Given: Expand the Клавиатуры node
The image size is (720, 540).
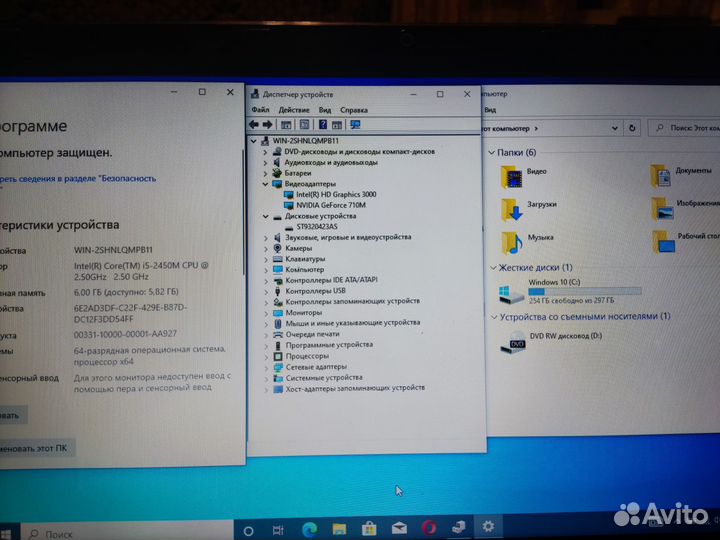Looking at the screenshot, I should coord(266,259).
